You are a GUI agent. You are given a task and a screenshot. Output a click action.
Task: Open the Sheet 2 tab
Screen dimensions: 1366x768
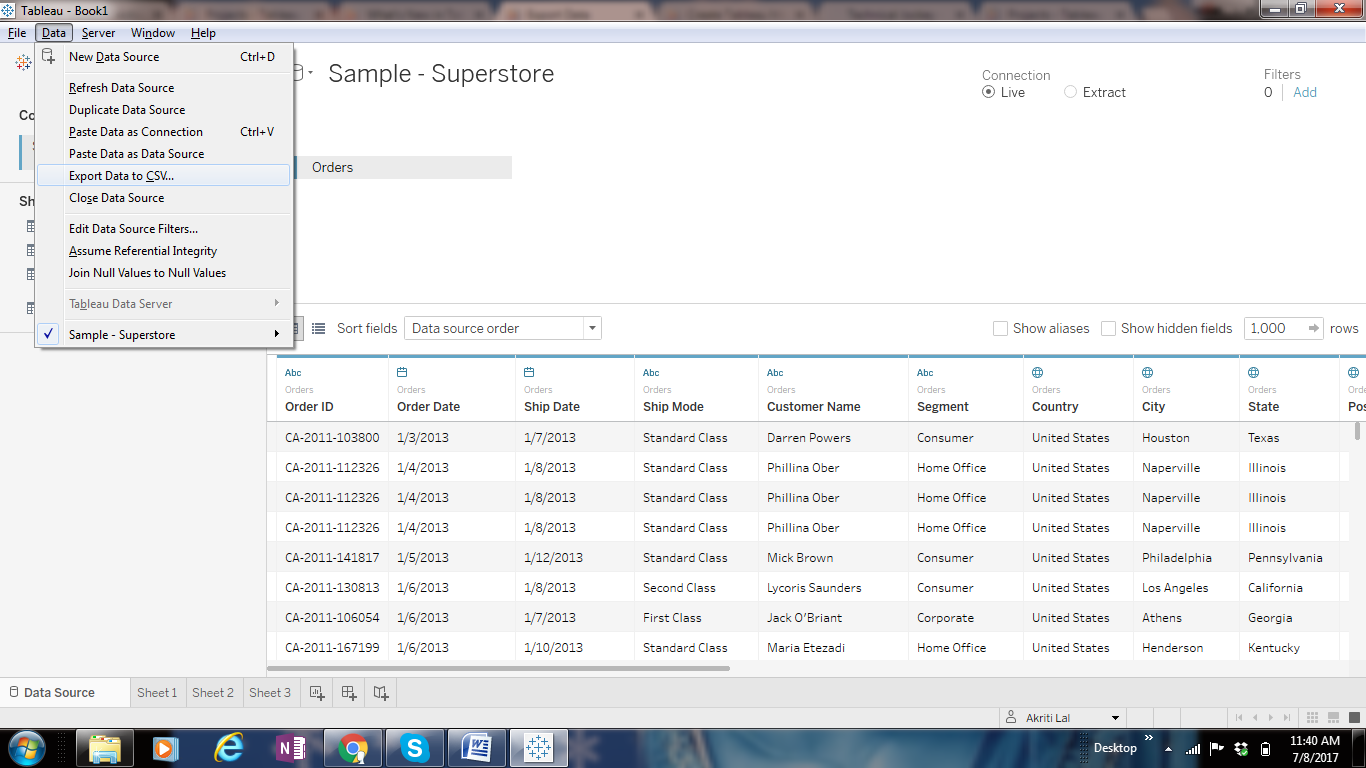click(213, 692)
